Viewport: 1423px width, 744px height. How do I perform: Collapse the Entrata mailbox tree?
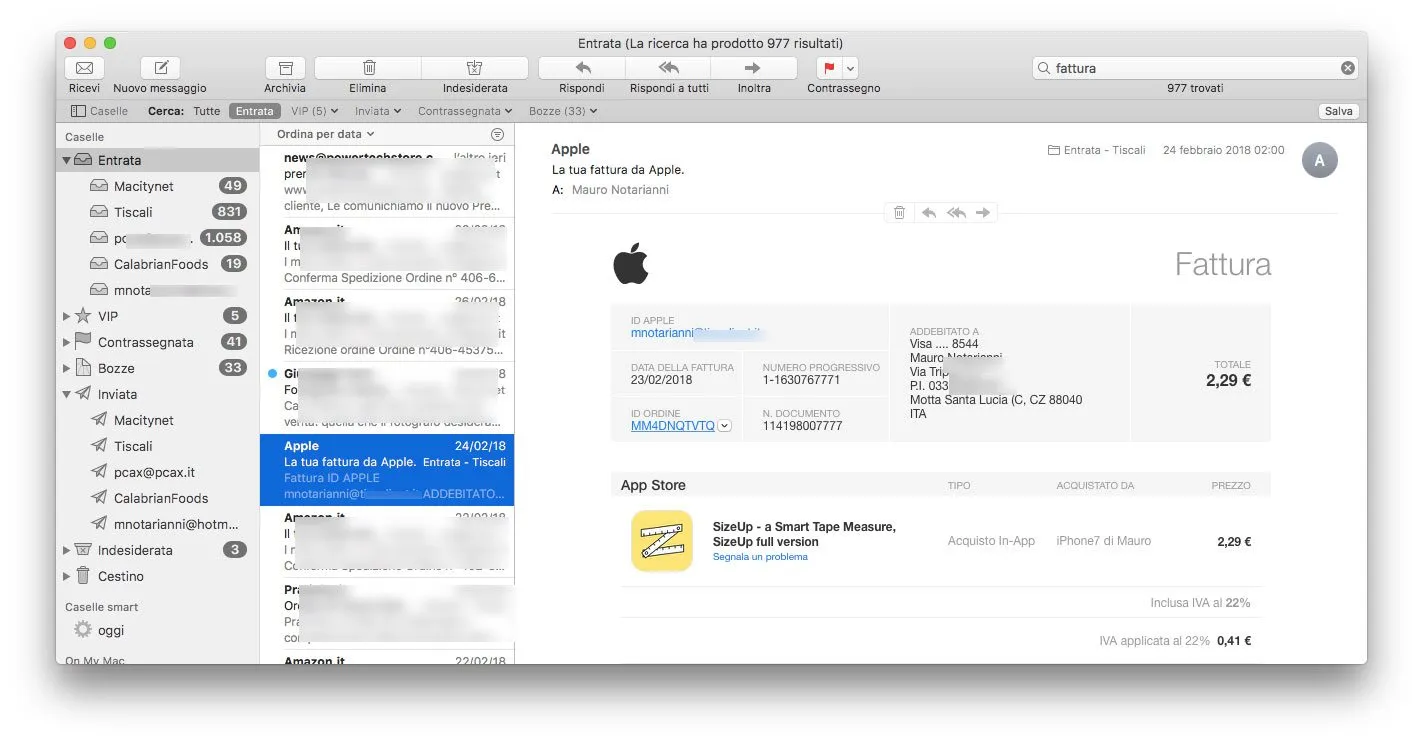click(x=67, y=158)
